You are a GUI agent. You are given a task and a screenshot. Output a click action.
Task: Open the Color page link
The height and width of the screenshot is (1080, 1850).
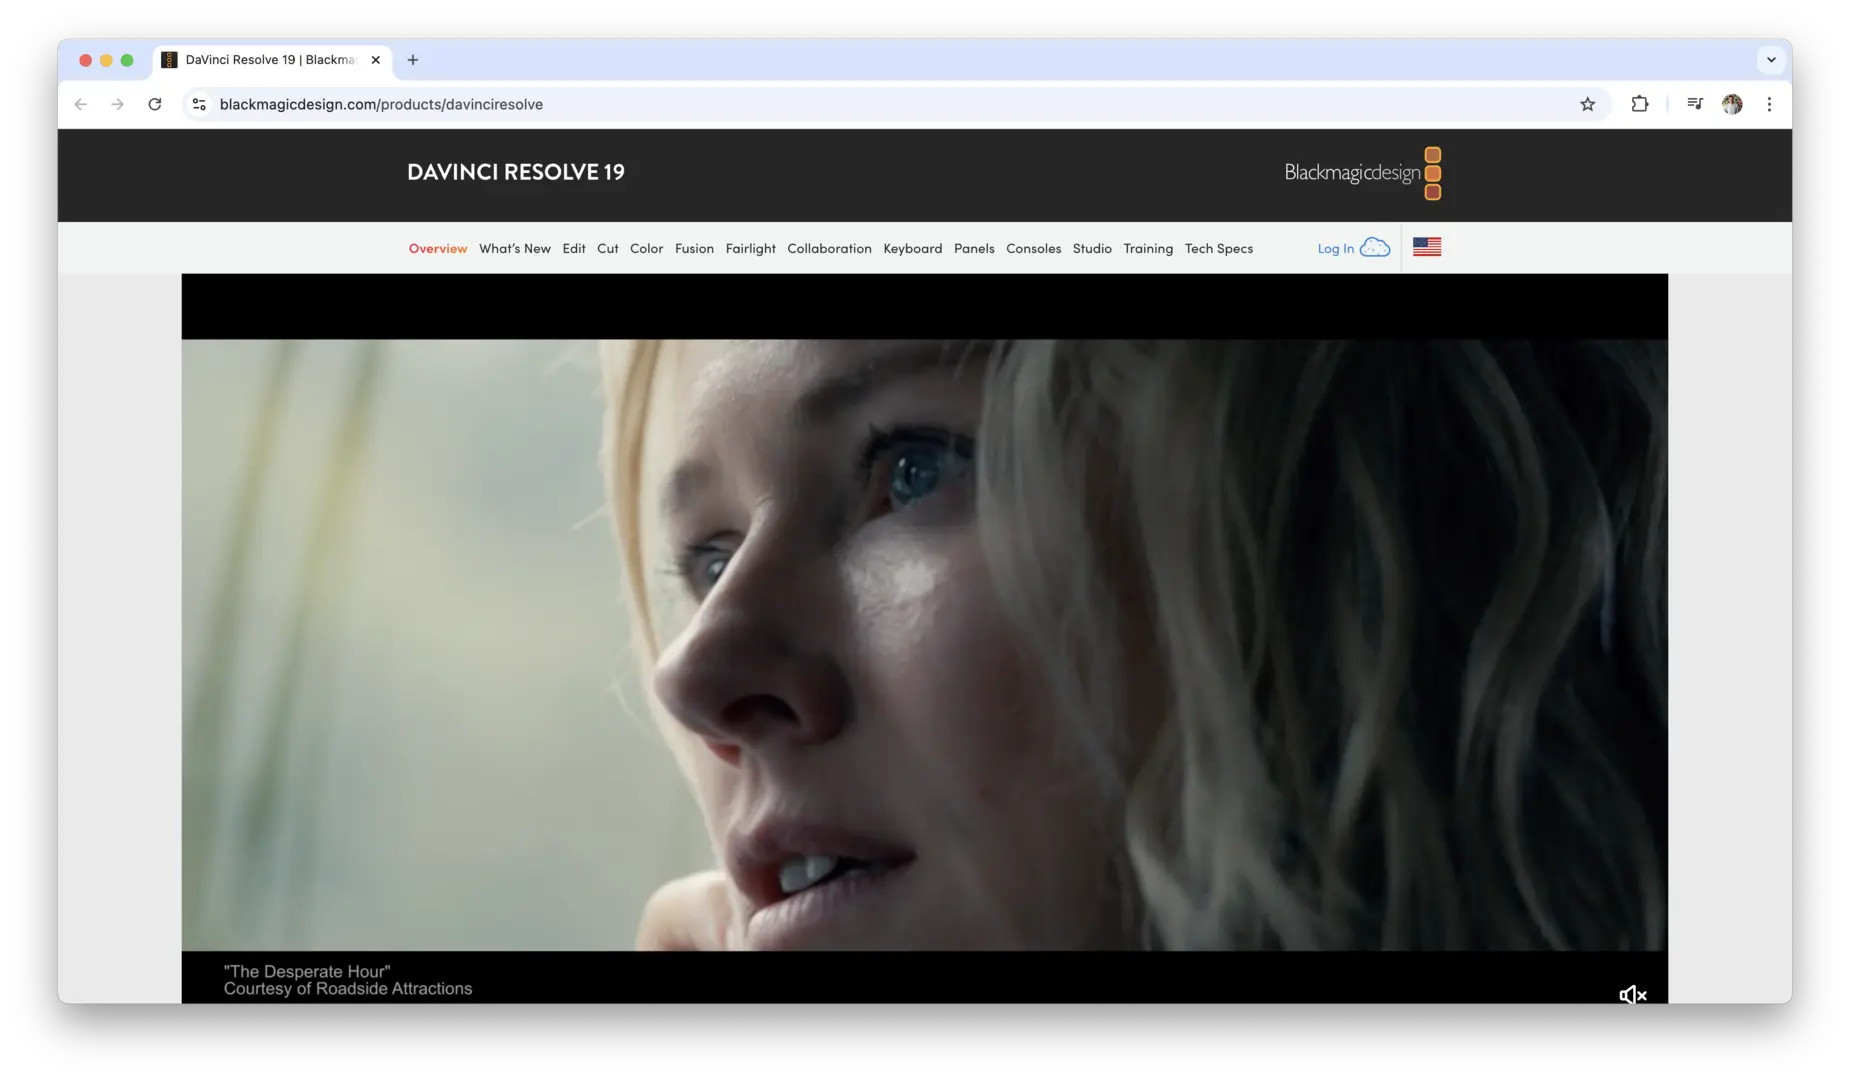tap(647, 249)
